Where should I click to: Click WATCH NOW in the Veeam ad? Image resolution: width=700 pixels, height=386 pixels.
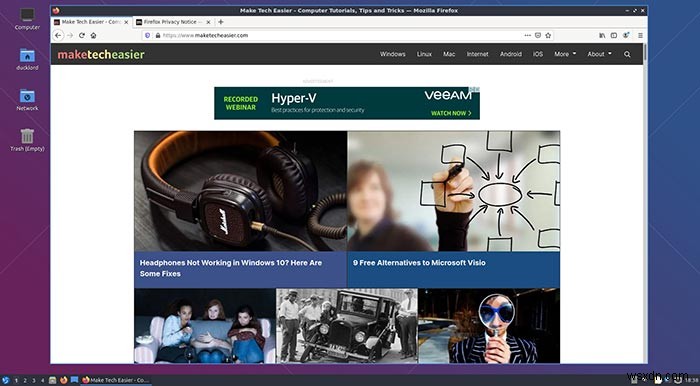tap(451, 113)
